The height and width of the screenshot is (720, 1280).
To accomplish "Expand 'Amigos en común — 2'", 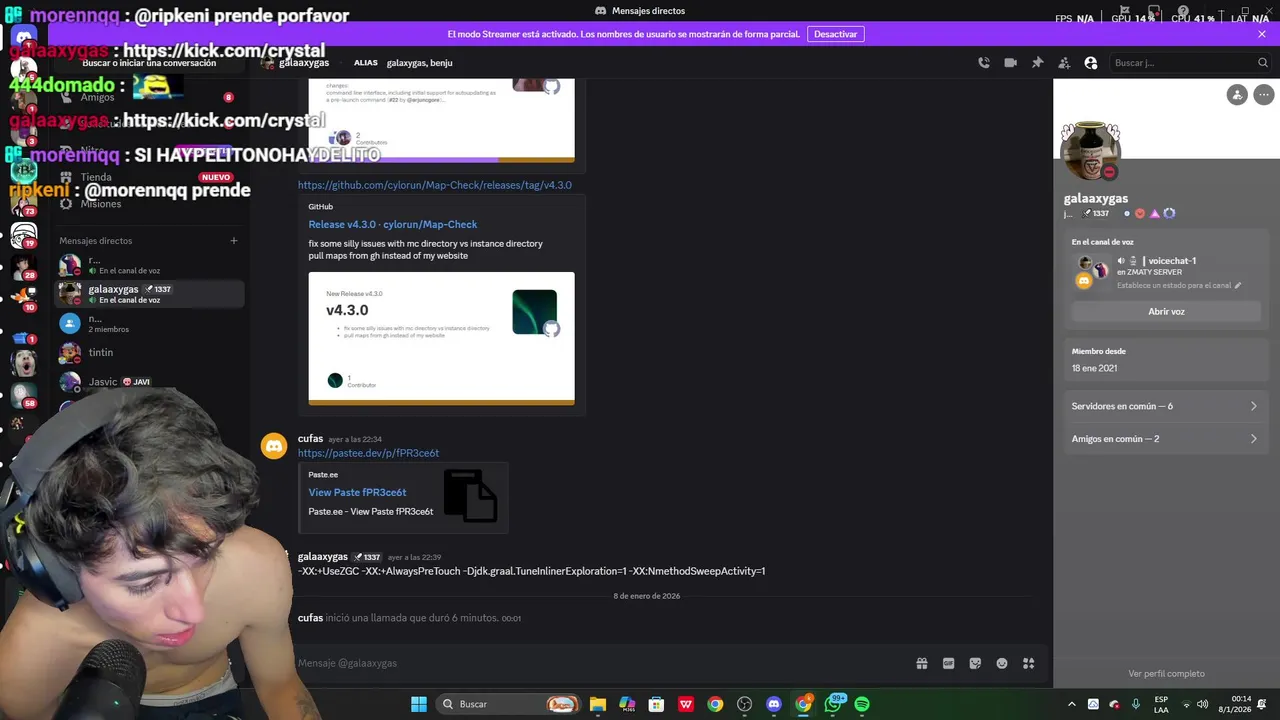I will [1166, 439].
